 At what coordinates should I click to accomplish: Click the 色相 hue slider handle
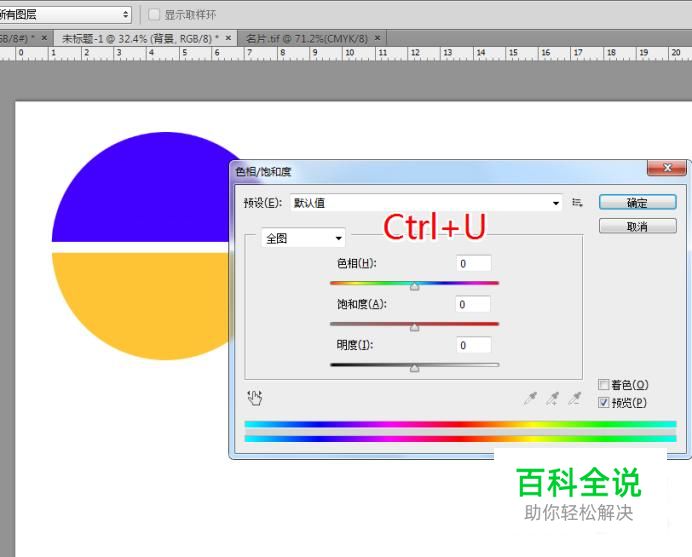414,286
